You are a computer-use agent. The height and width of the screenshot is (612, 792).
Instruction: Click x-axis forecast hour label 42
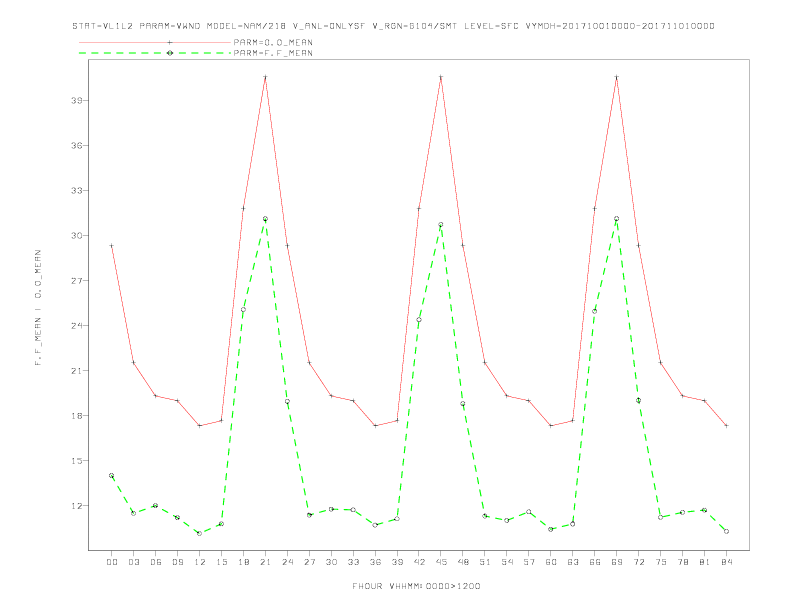[x=419, y=562]
